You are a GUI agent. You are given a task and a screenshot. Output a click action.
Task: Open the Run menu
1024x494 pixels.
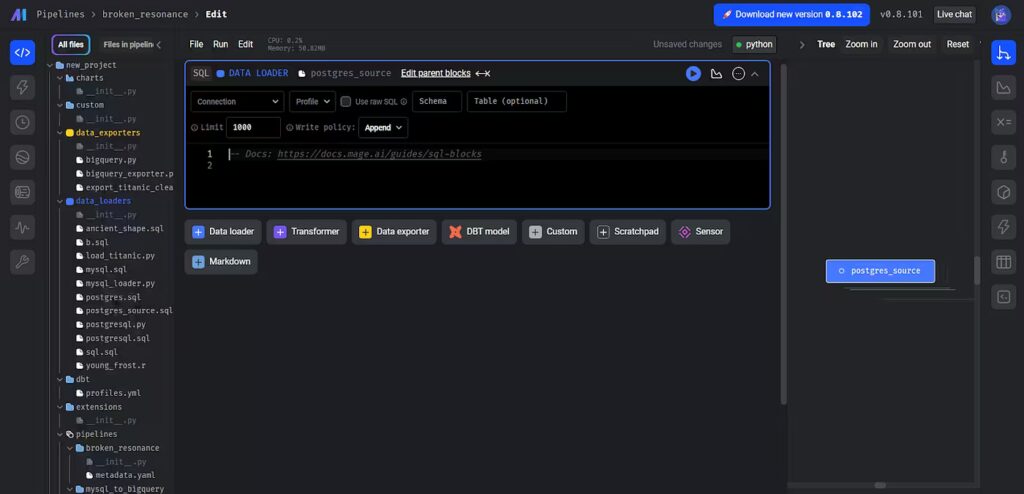[x=220, y=44]
